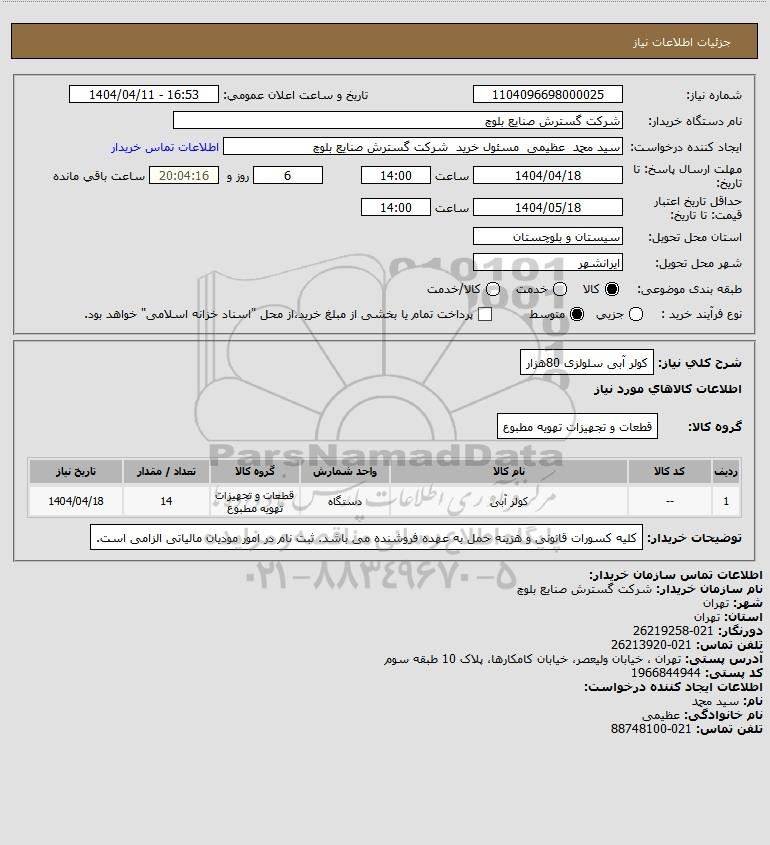This screenshot has height=845, width=770.
Task: Click the کولر آبی item name cell
Action: [x=509, y=501]
